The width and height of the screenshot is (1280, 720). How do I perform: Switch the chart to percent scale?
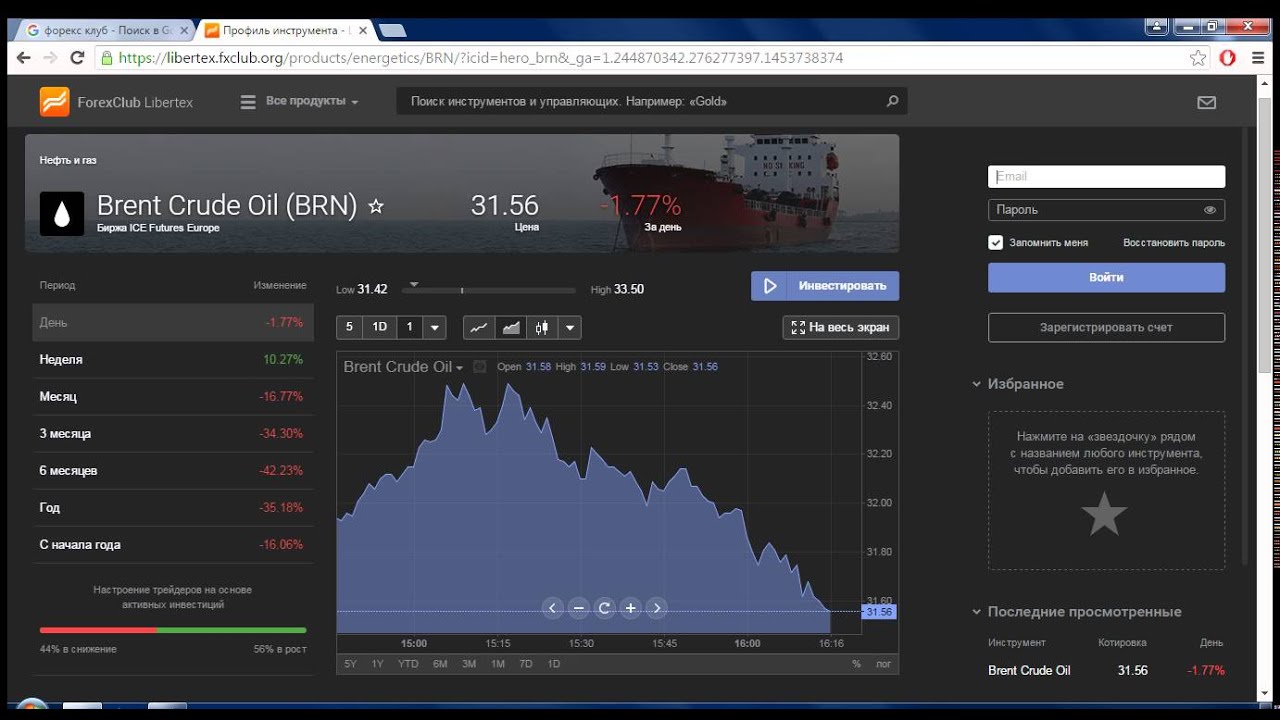[856, 664]
